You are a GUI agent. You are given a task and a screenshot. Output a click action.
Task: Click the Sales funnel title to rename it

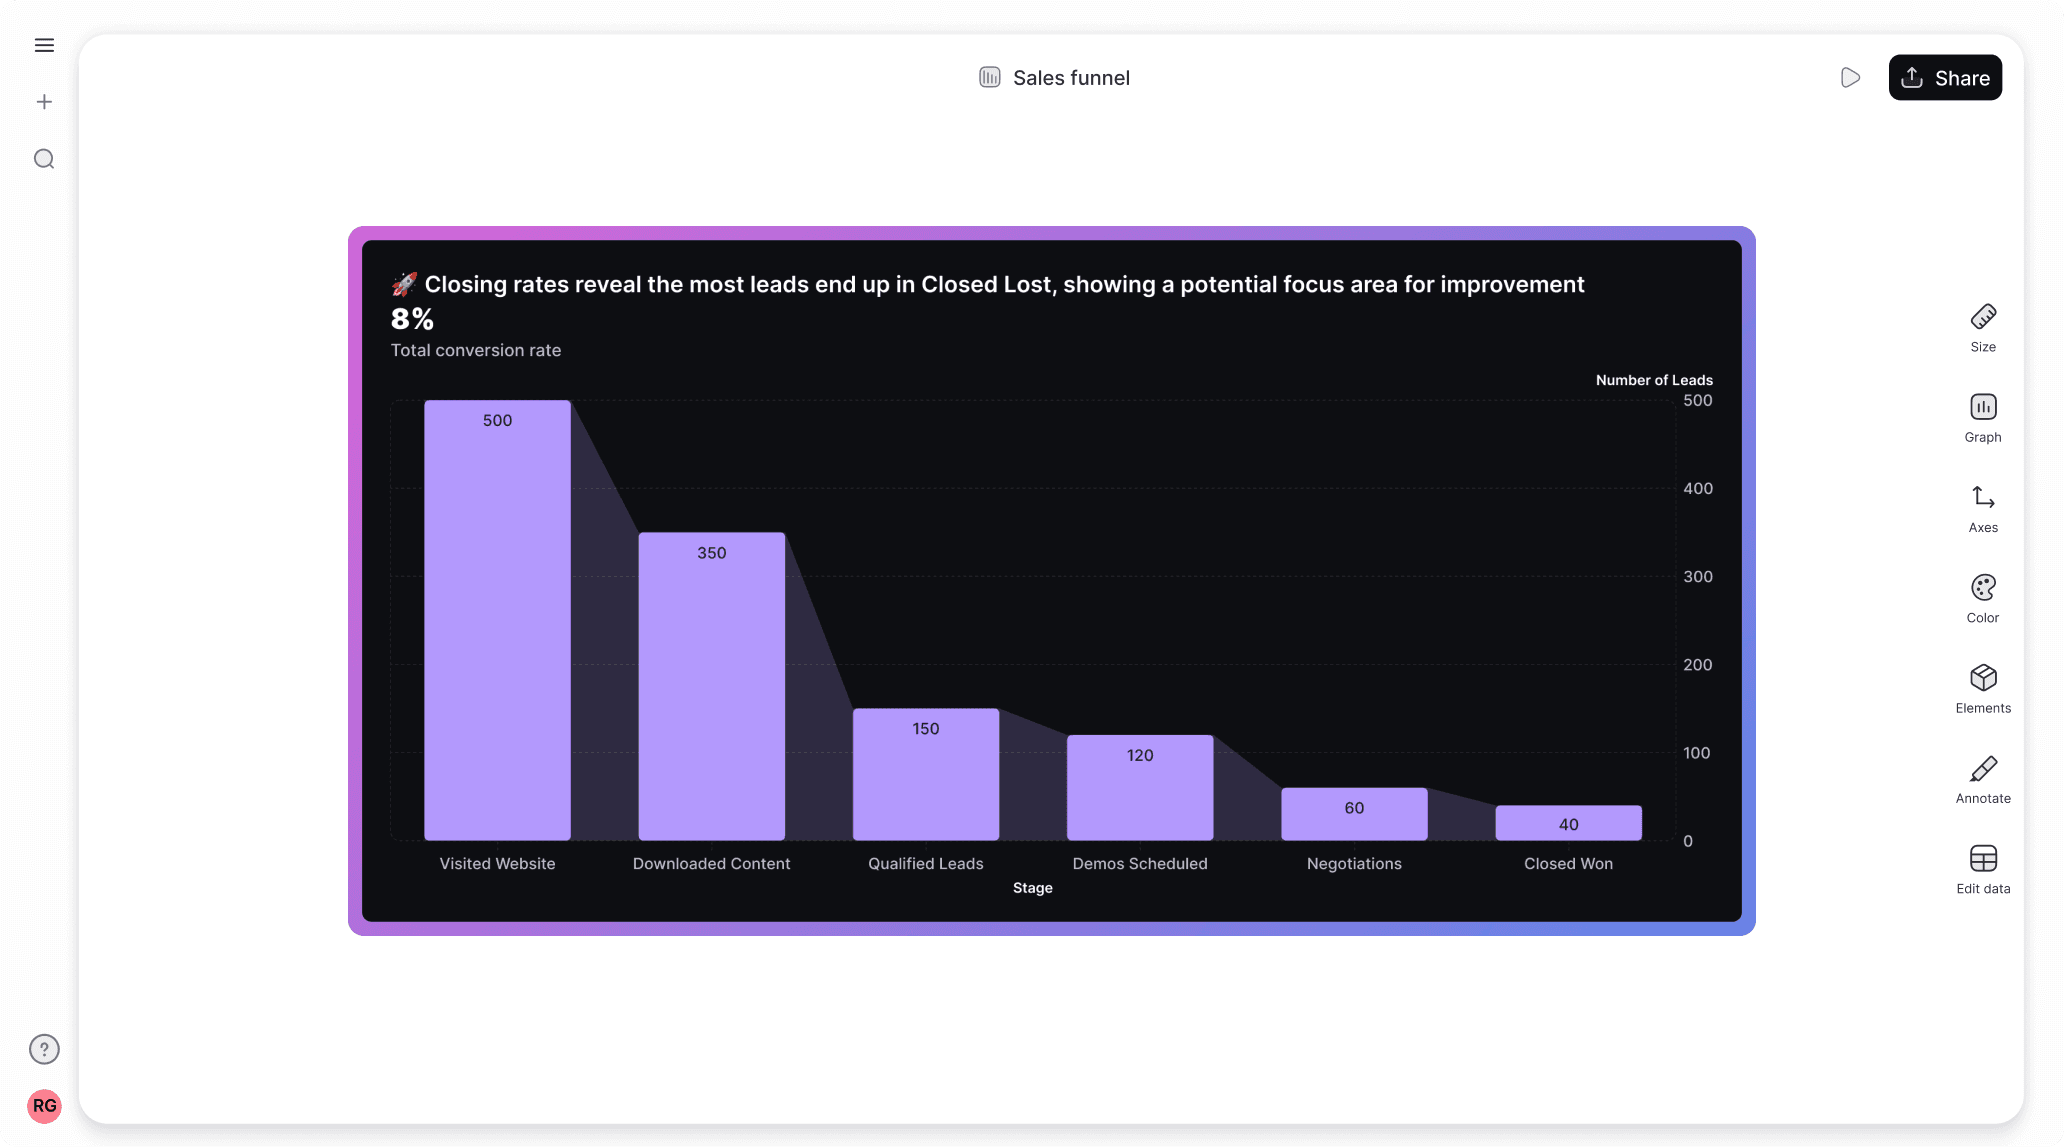coord(1071,77)
